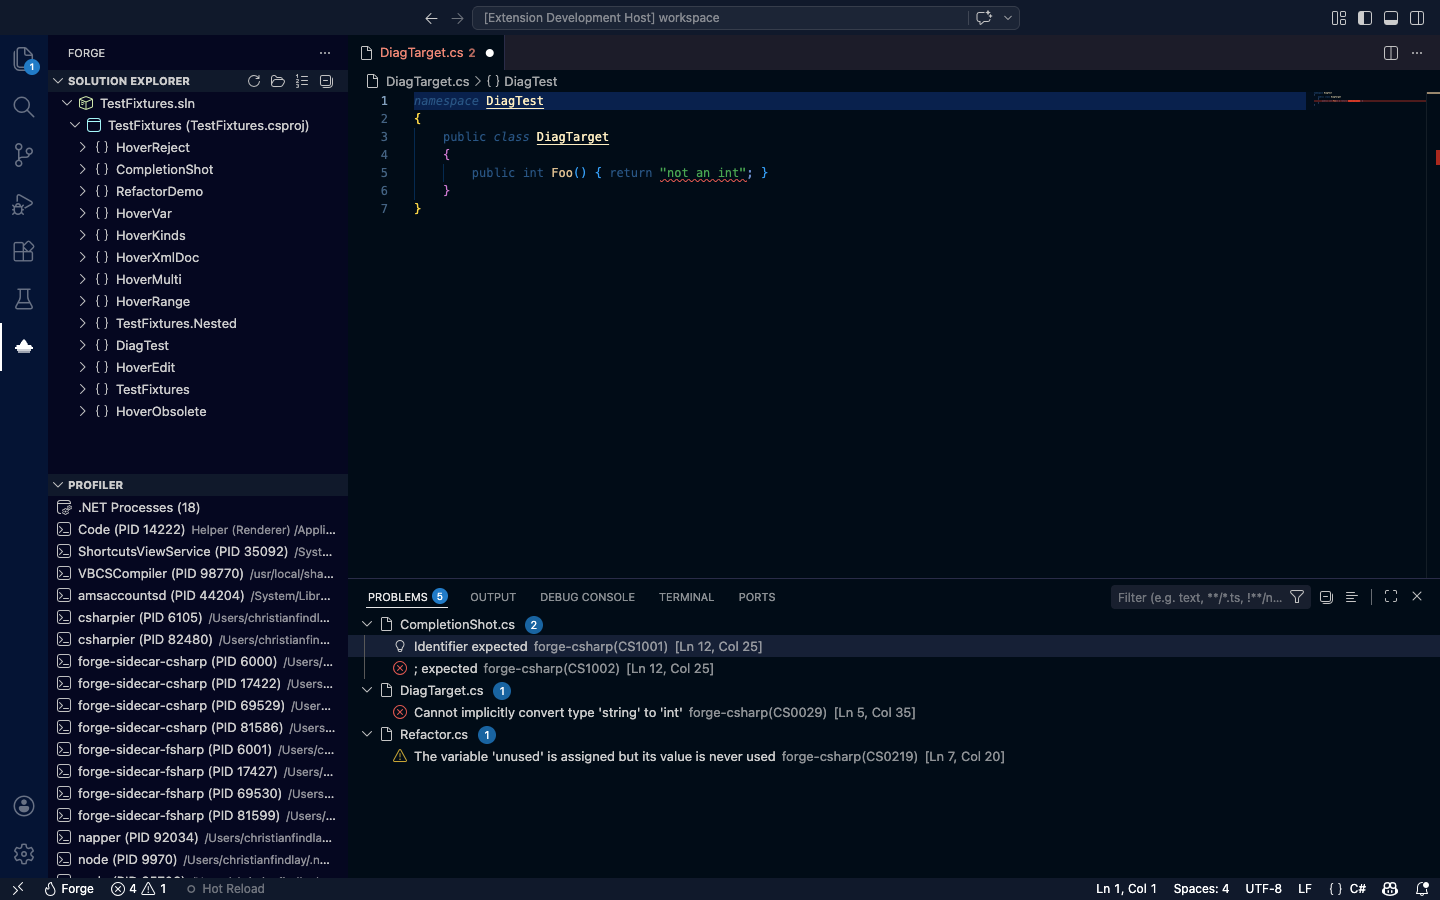Open the Run and Debug view

[24, 203]
